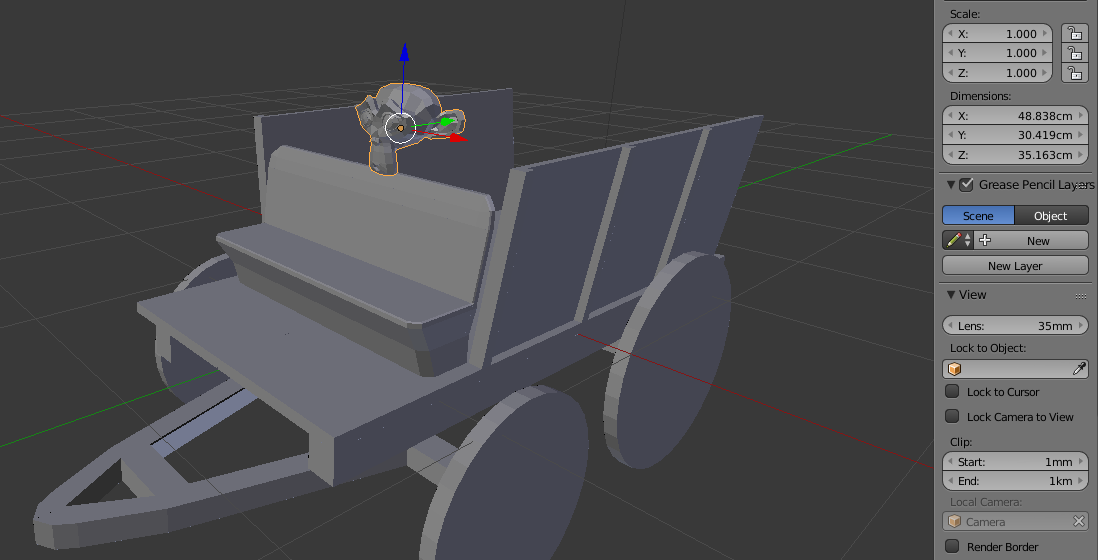Viewport: 1098px width, 560px height.
Task: Click the Clip End 1km field
Action: coord(1015,481)
